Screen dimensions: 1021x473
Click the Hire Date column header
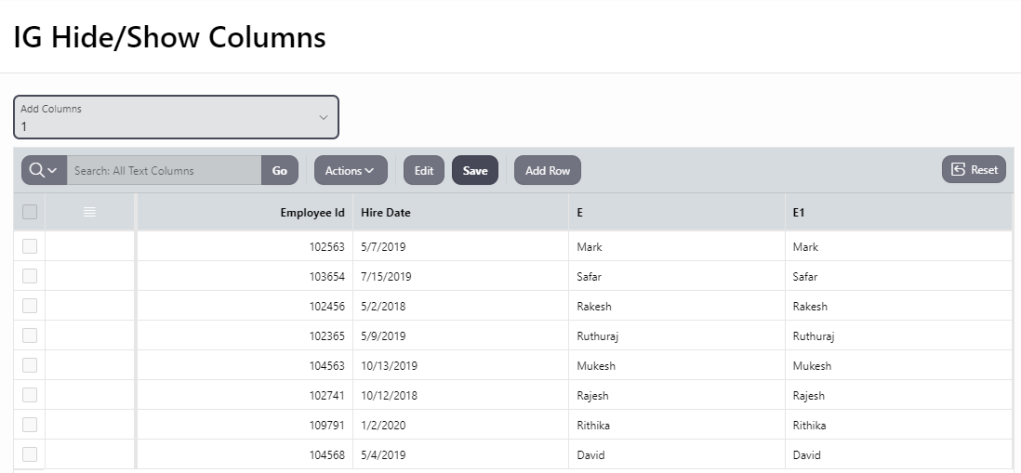tap(385, 212)
